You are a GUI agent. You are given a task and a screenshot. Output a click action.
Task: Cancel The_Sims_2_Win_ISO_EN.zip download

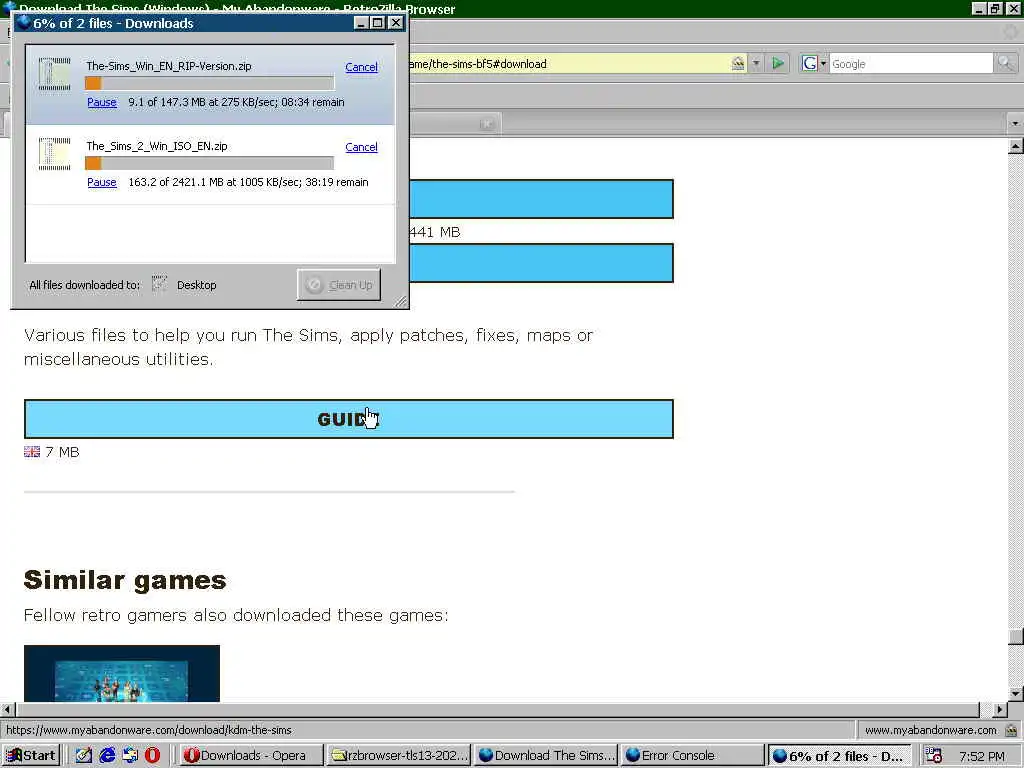pos(361,147)
